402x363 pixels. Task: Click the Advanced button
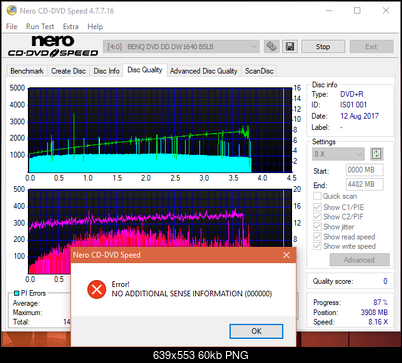point(359,260)
